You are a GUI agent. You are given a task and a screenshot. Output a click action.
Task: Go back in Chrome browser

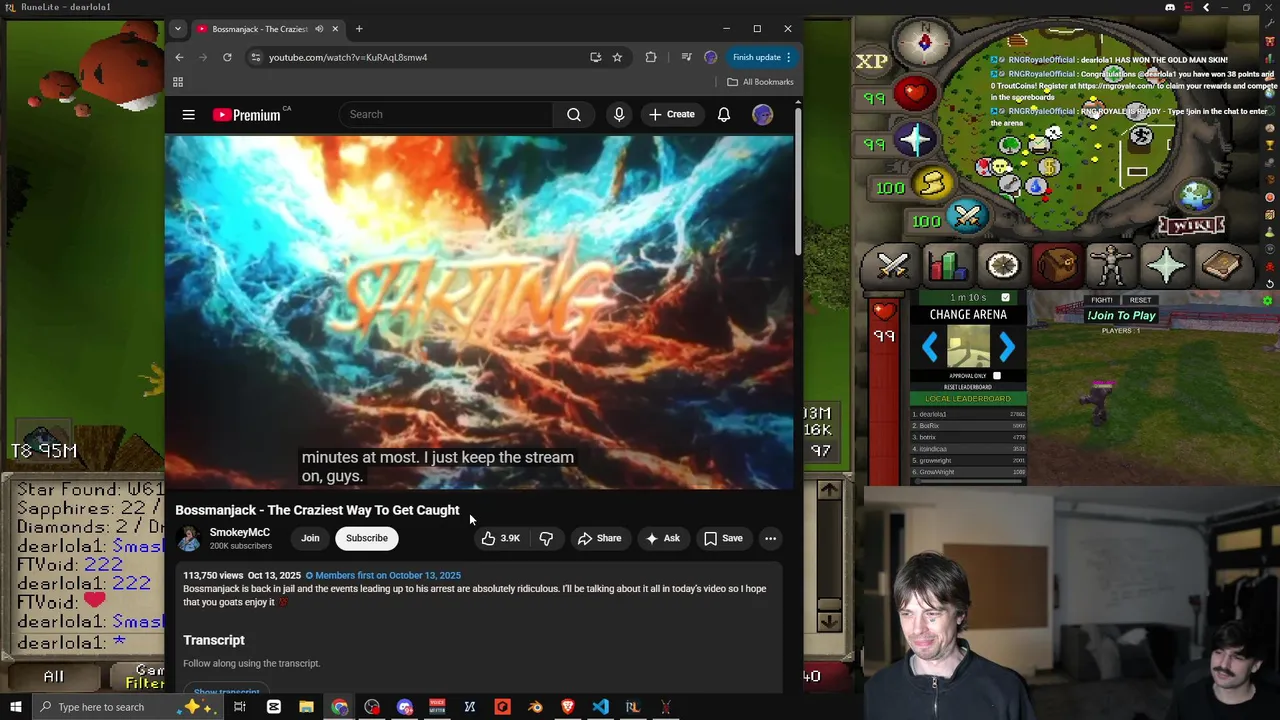(x=179, y=57)
